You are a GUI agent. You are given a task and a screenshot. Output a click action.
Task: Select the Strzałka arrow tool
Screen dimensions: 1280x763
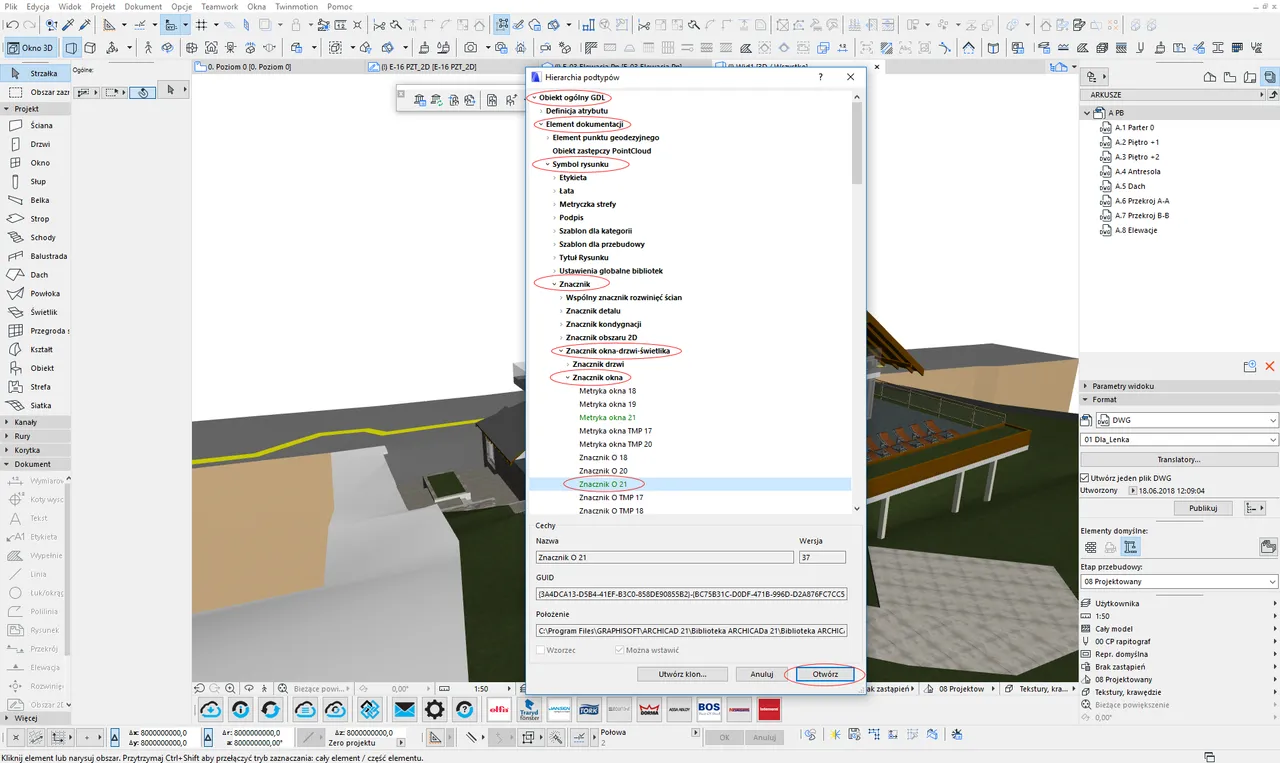point(35,73)
